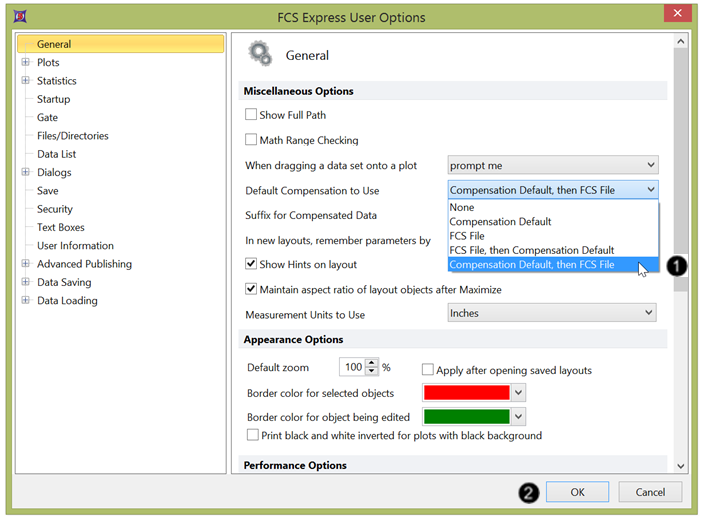Enable Math Range Checking checkbox
The image size is (701, 517).
[251, 140]
